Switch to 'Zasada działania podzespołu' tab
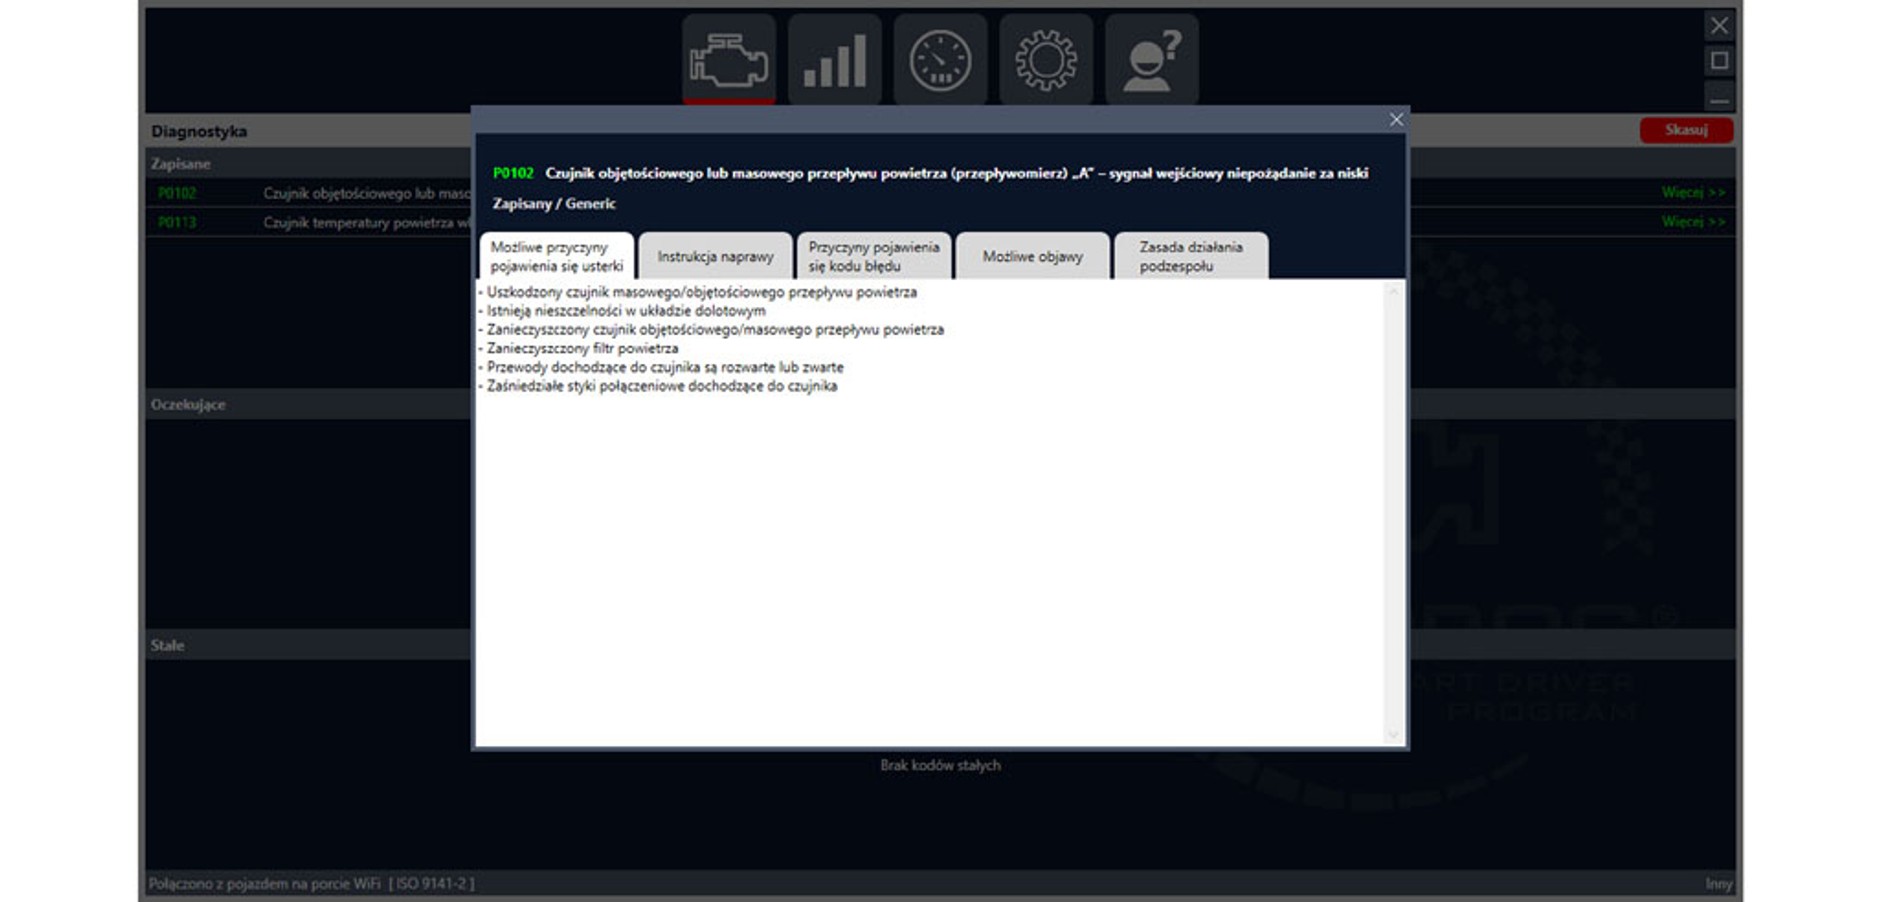Image resolution: width=1880 pixels, height=902 pixels. click(x=1190, y=256)
